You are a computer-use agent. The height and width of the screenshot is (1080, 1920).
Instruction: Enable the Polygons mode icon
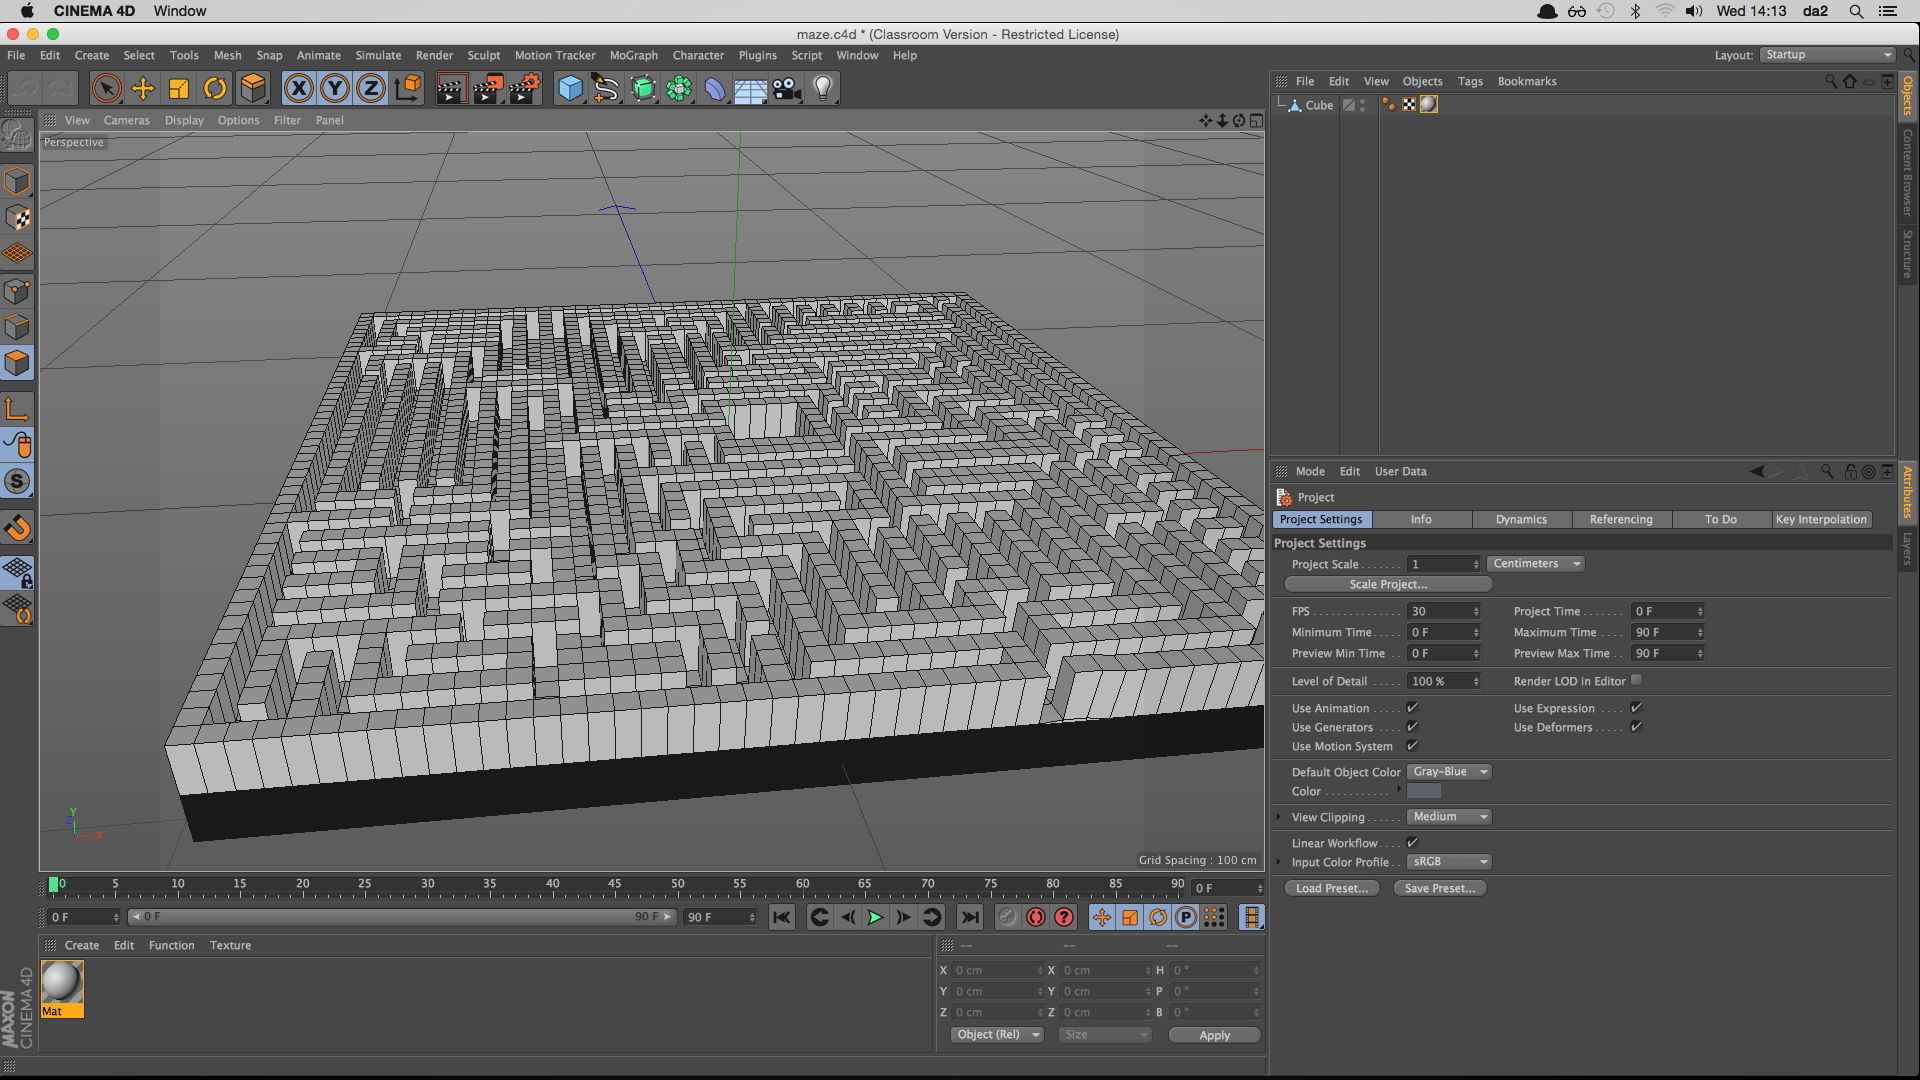tap(17, 363)
